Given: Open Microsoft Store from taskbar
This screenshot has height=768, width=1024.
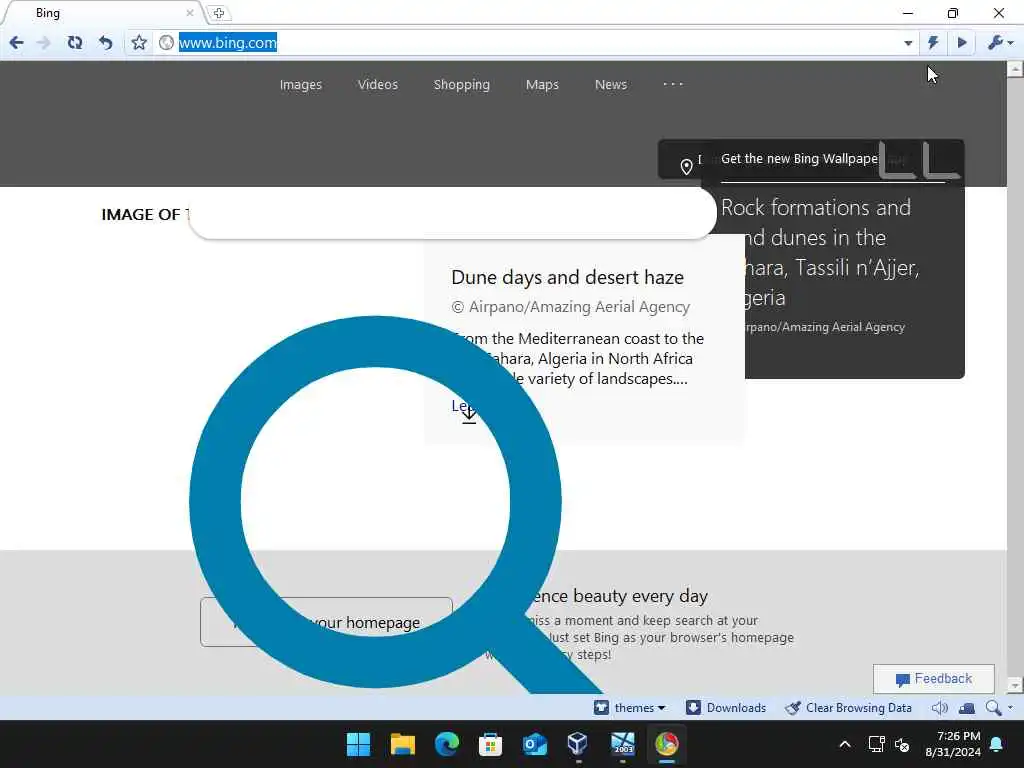Looking at the screenshot, I should pyautogui.click(x=490, y=744).
